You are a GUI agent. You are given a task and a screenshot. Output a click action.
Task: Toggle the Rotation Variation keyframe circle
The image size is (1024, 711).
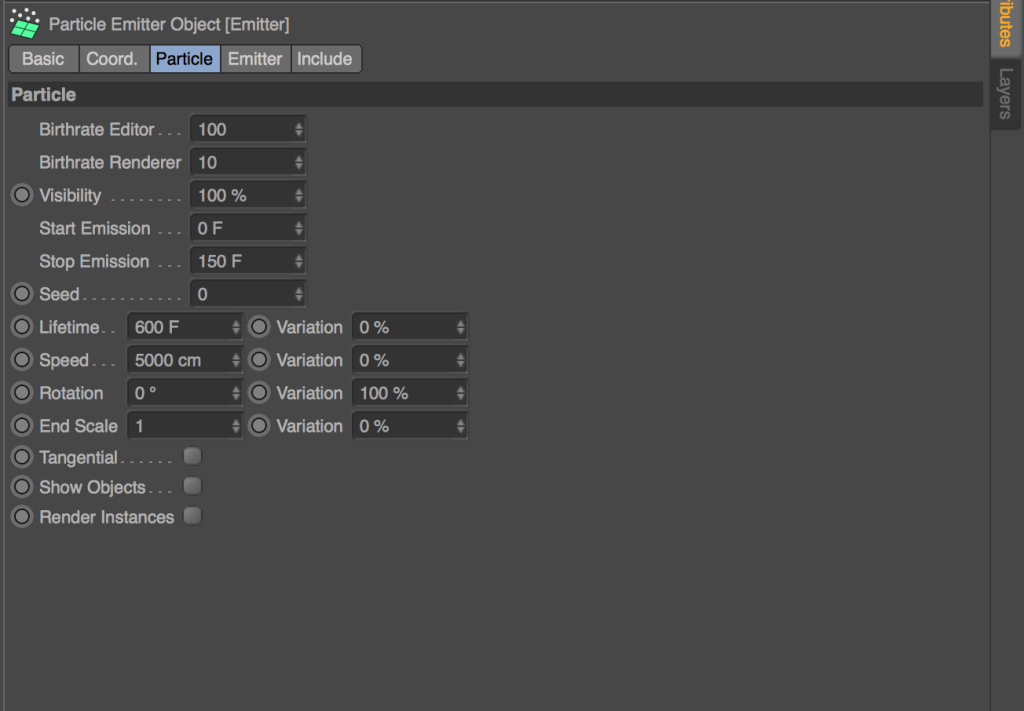click(x=259, y=392)
